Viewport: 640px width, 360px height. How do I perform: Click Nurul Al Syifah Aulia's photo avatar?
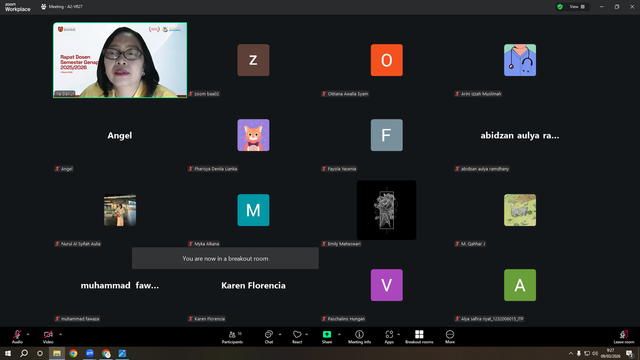tap(120, 210)
